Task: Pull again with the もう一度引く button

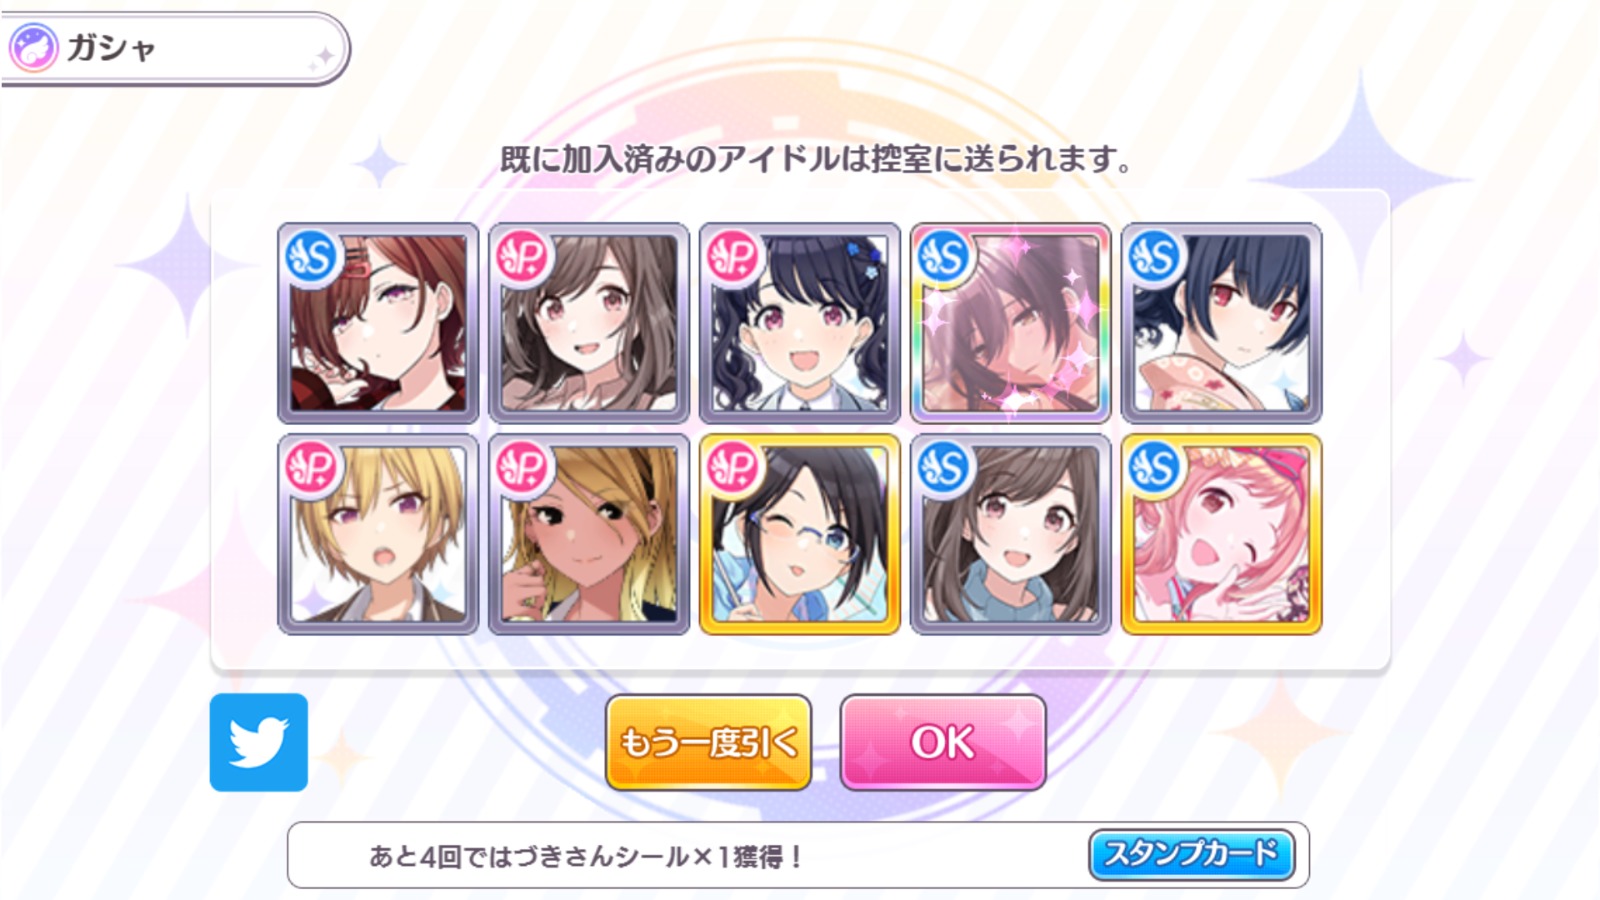Action: (708, 742)
